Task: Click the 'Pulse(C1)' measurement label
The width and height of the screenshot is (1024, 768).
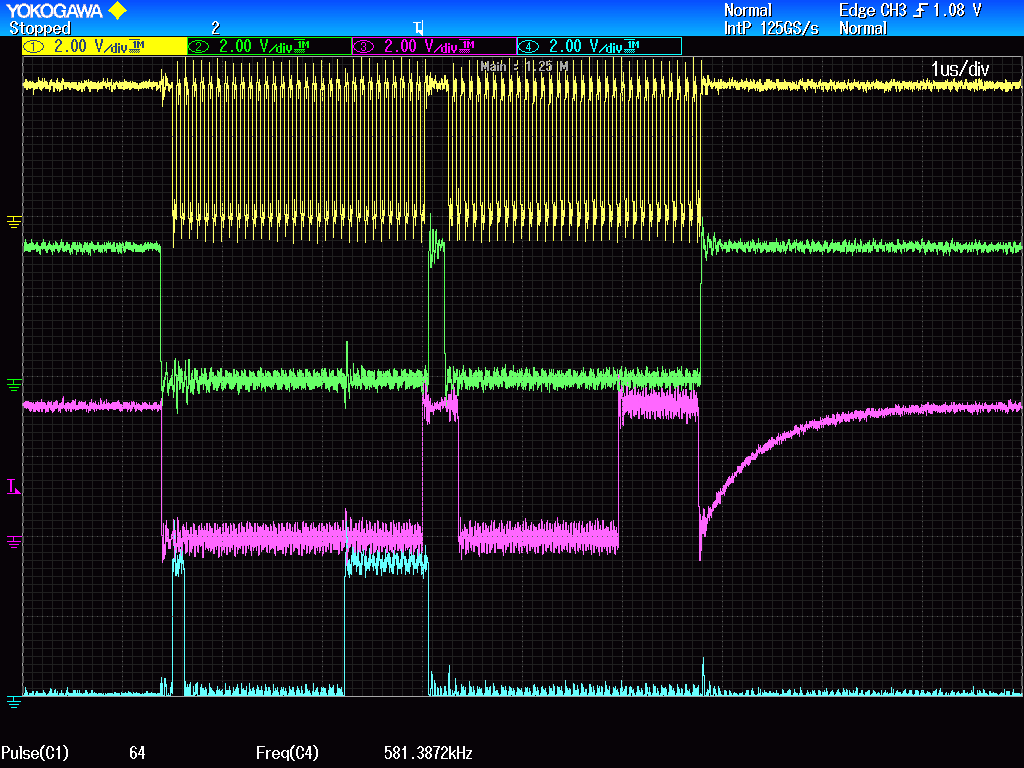Action: click(35, 753)
